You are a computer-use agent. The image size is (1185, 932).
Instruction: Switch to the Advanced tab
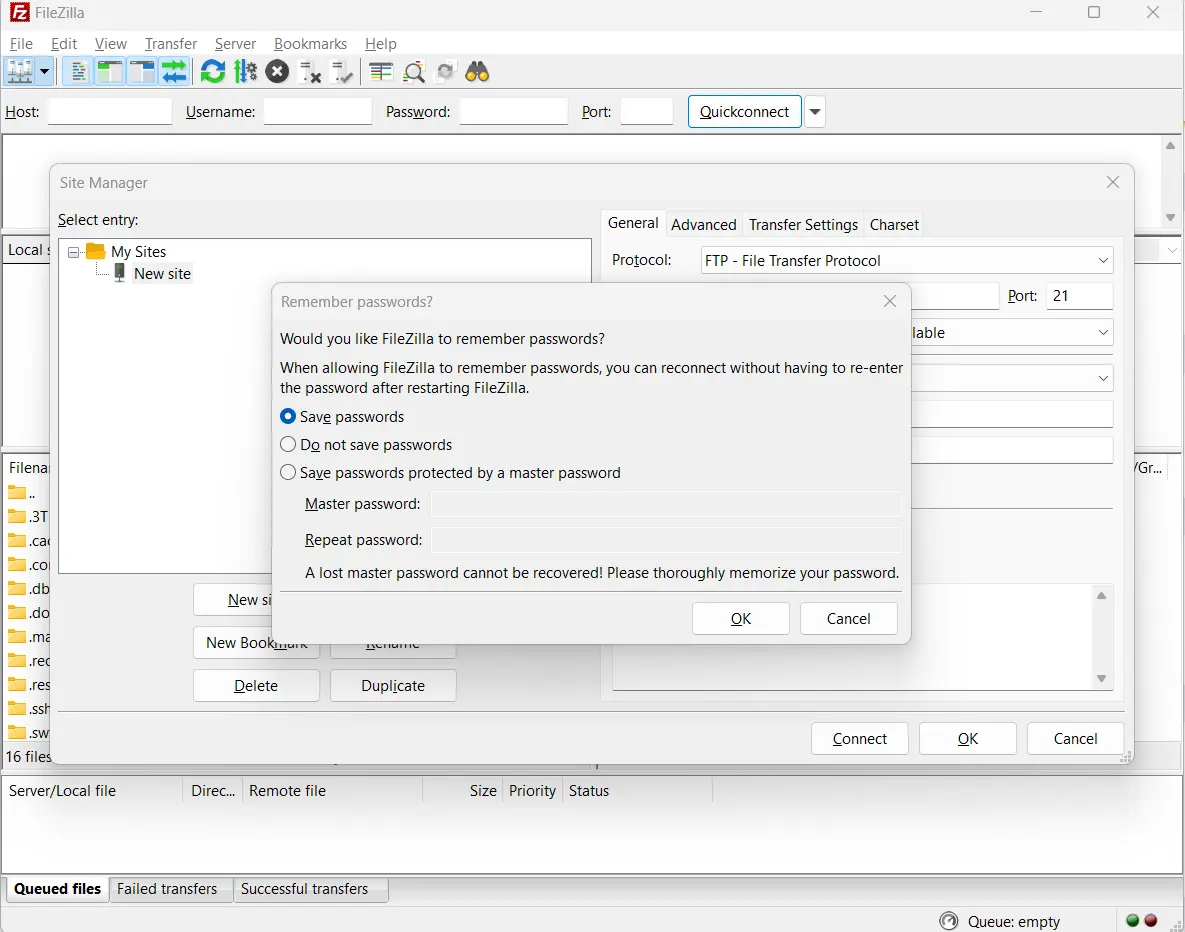click(704, 224)
